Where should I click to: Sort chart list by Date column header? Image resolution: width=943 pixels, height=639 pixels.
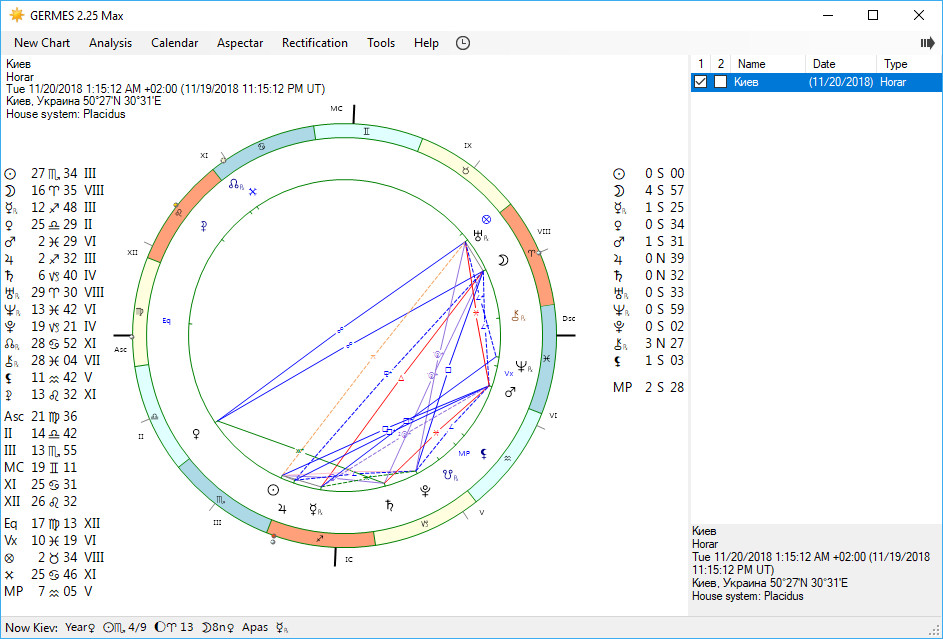point(841,64)
